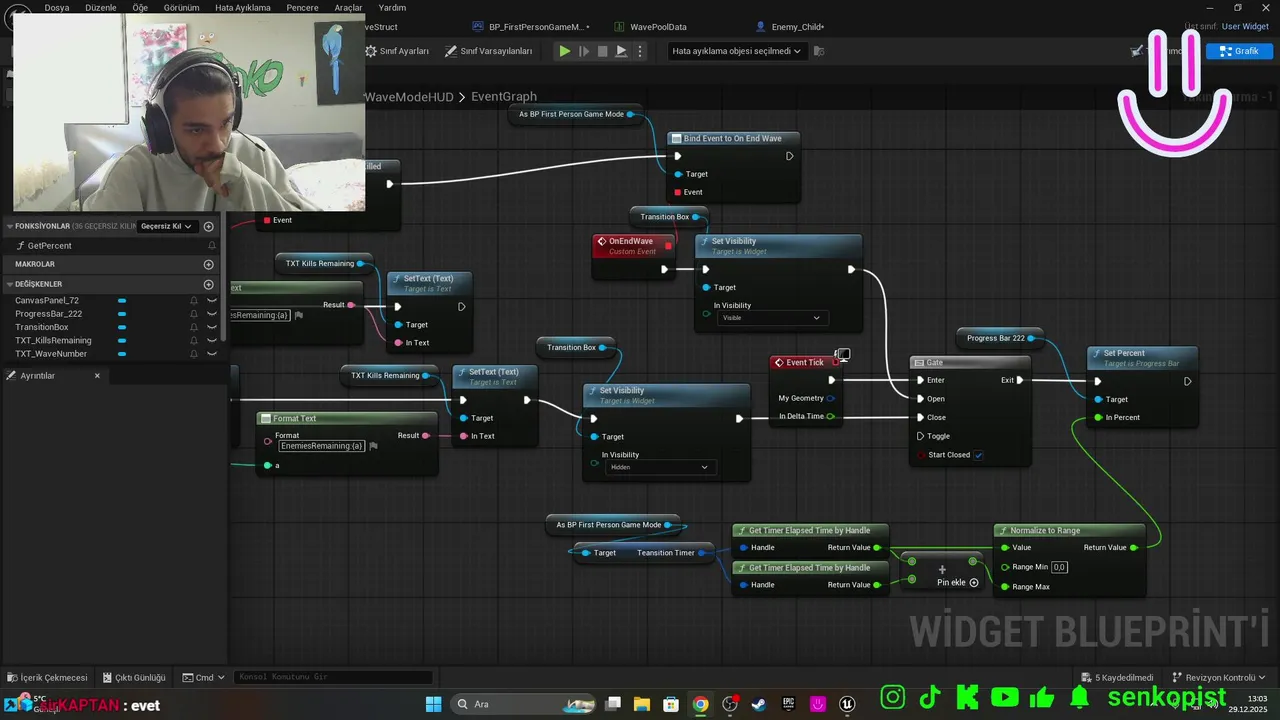This screenshot has height=720, width=1280.
Task: Toggle visibility eye for TransitionBox
Action: 211,327
